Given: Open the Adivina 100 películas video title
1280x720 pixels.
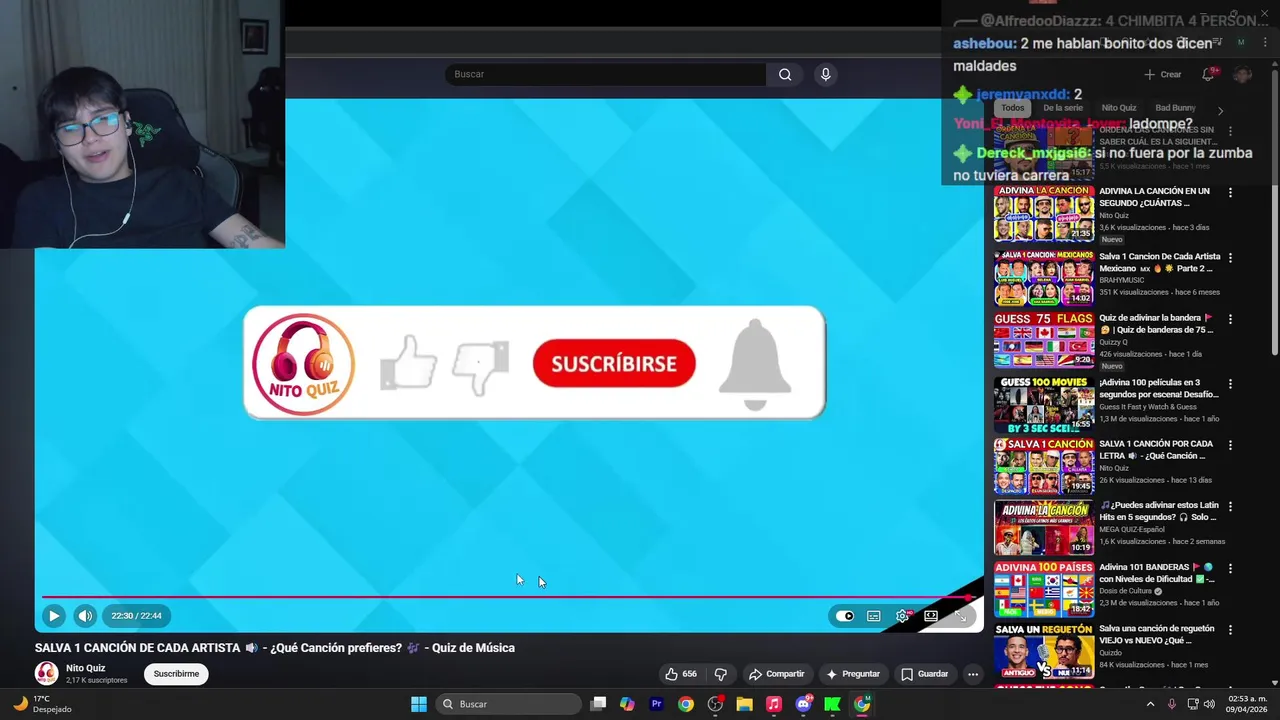Looking at the screenshot, I should (1159, 388).
